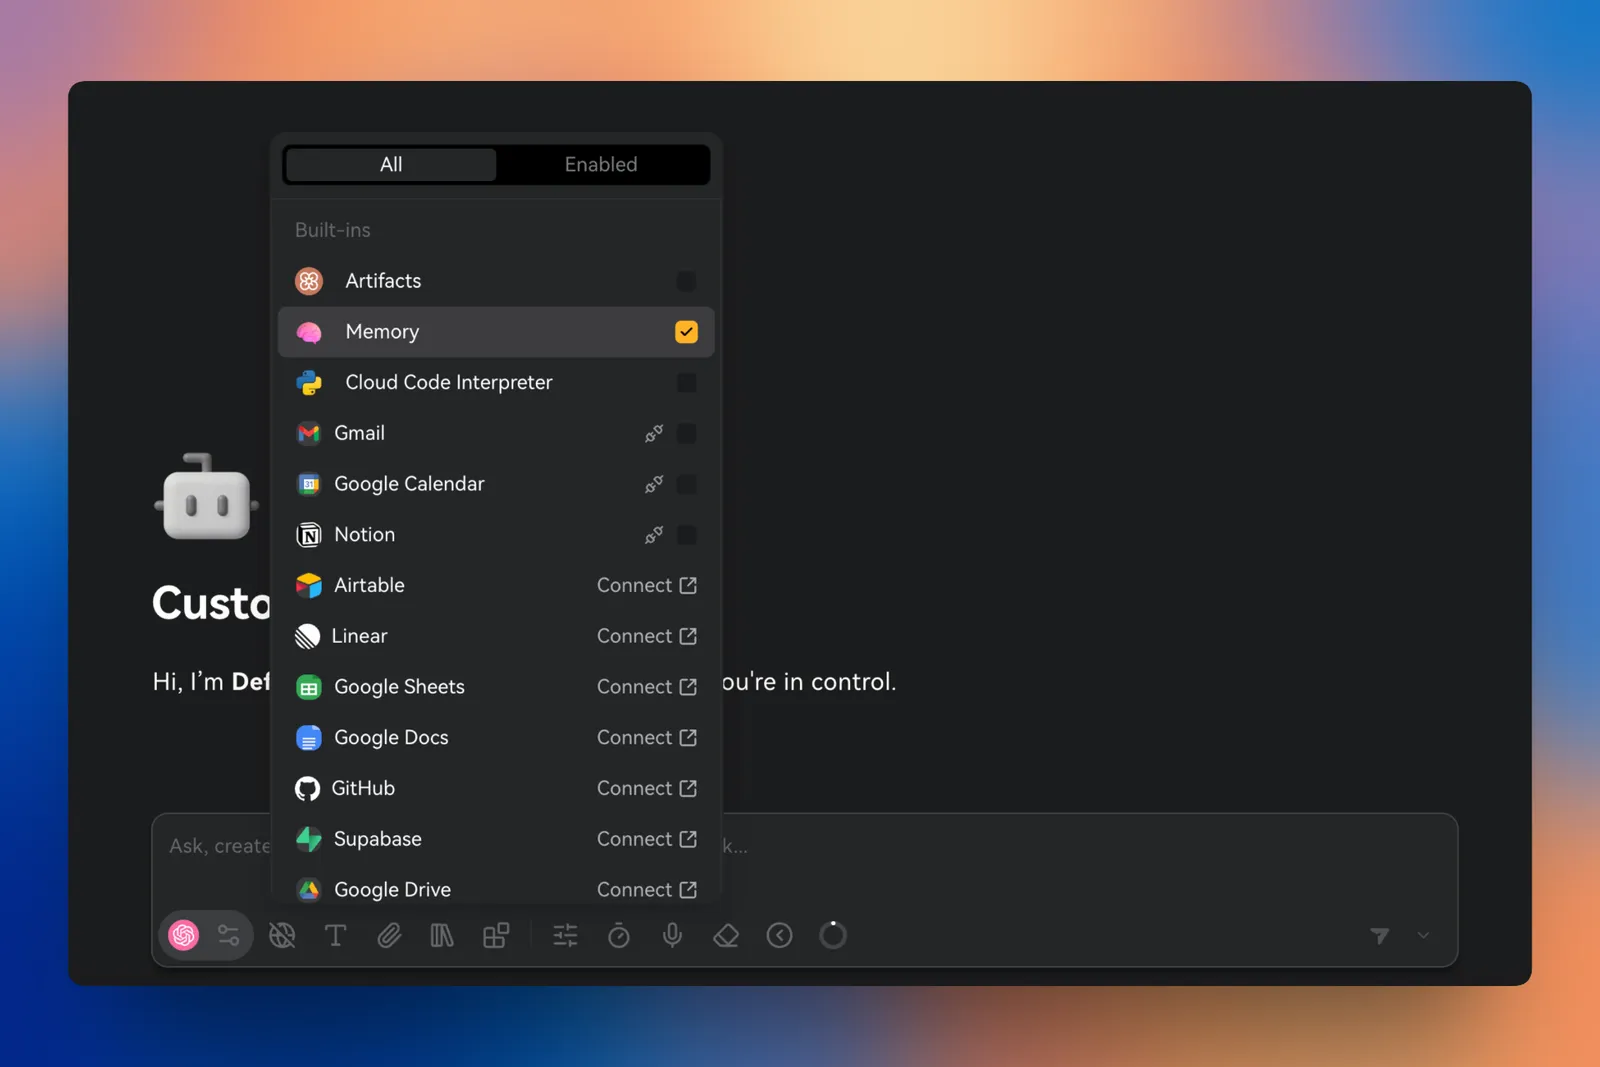The height and width of the screenshot is (1067, 1600).
Task: Tick the Gmail checkbox
Action: [686, 433]
